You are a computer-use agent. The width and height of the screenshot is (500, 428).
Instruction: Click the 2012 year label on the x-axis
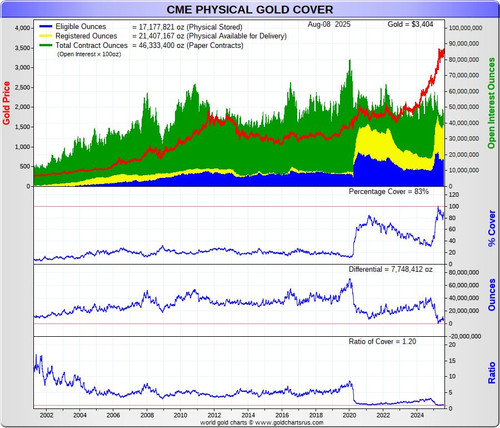point(214,415)
